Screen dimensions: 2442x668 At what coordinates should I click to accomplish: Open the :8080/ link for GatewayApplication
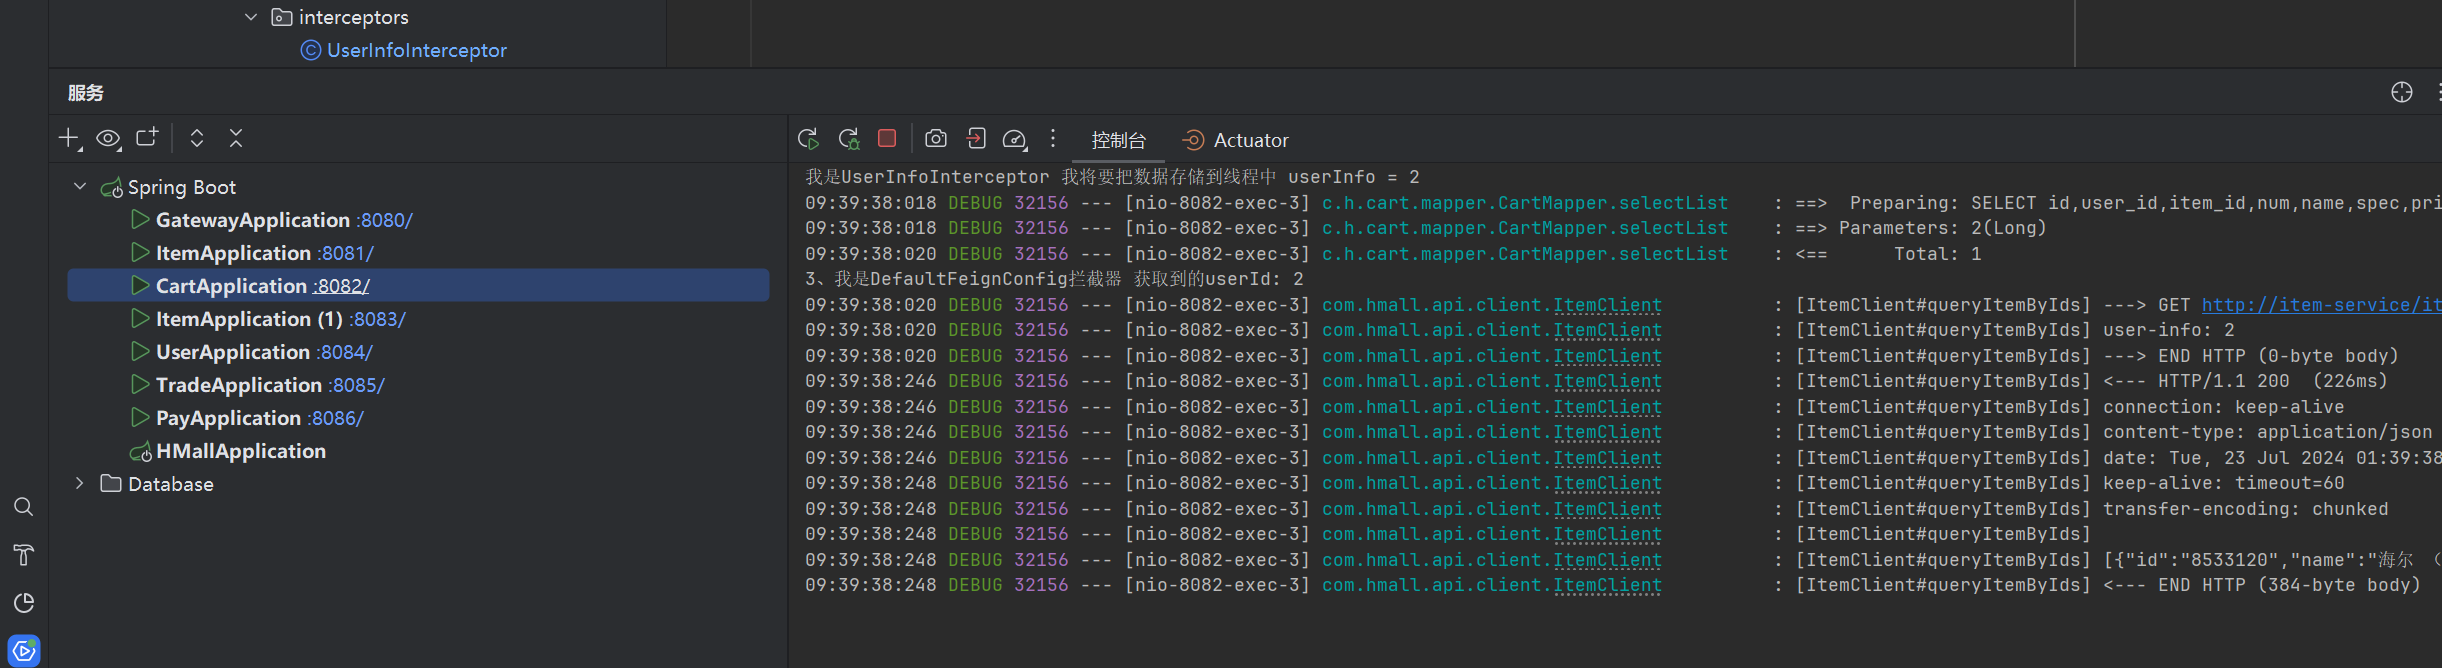click(384, 220)
